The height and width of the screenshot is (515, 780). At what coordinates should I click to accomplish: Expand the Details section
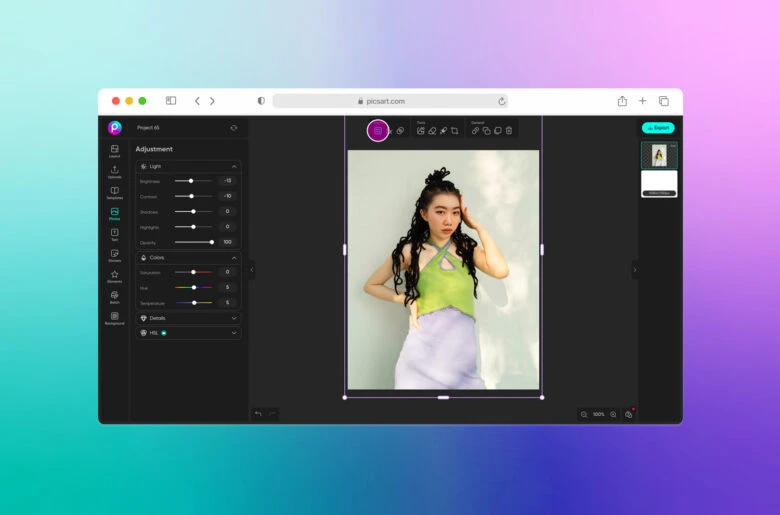234,318
